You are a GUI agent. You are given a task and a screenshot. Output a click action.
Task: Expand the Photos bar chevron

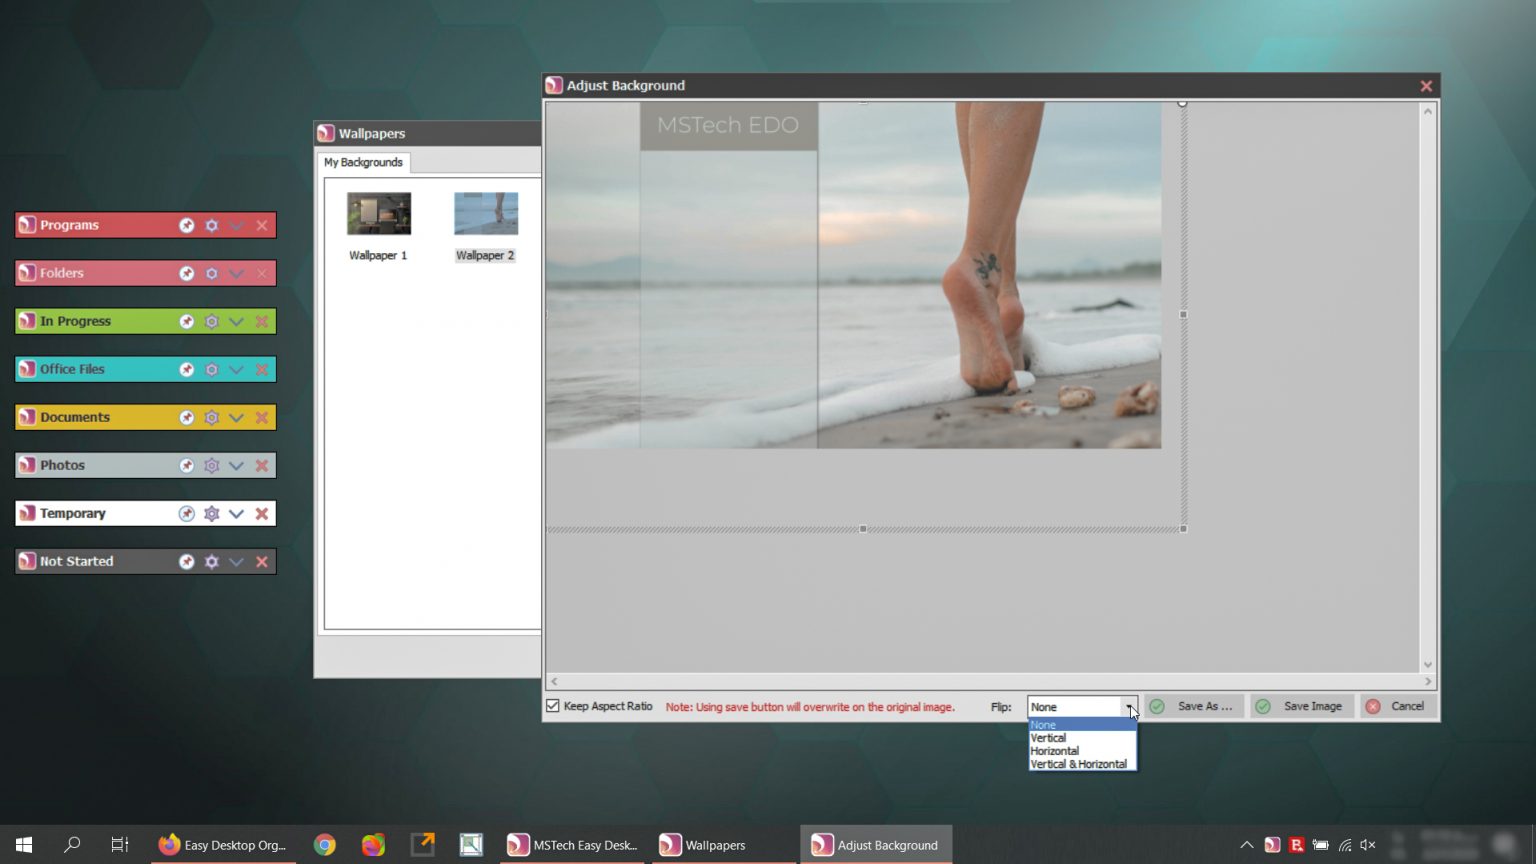pyautogui.click(x=237, y=465)
